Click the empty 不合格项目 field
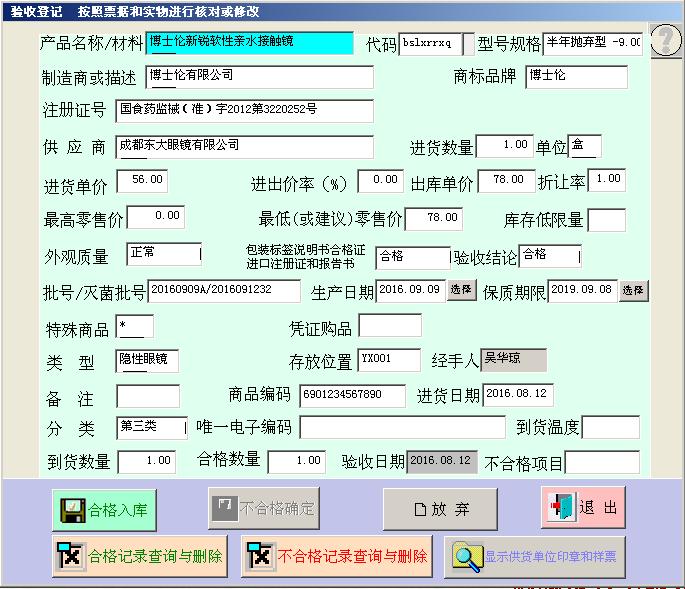The width and height of the screenshot is (685, 589). [602, 463]
